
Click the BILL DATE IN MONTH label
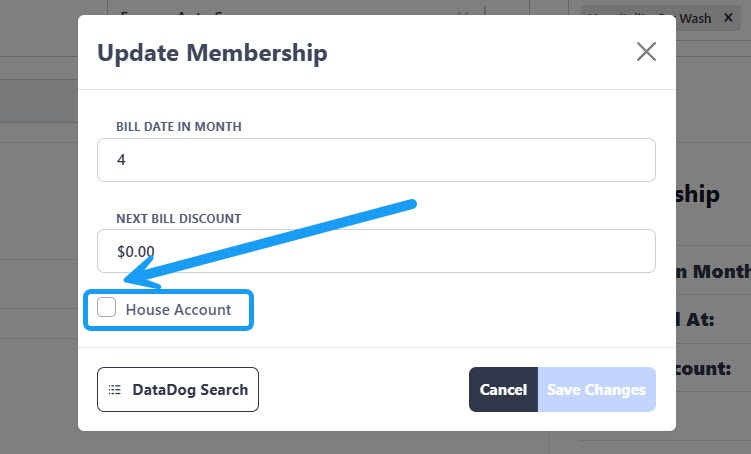tap(179, 127)
